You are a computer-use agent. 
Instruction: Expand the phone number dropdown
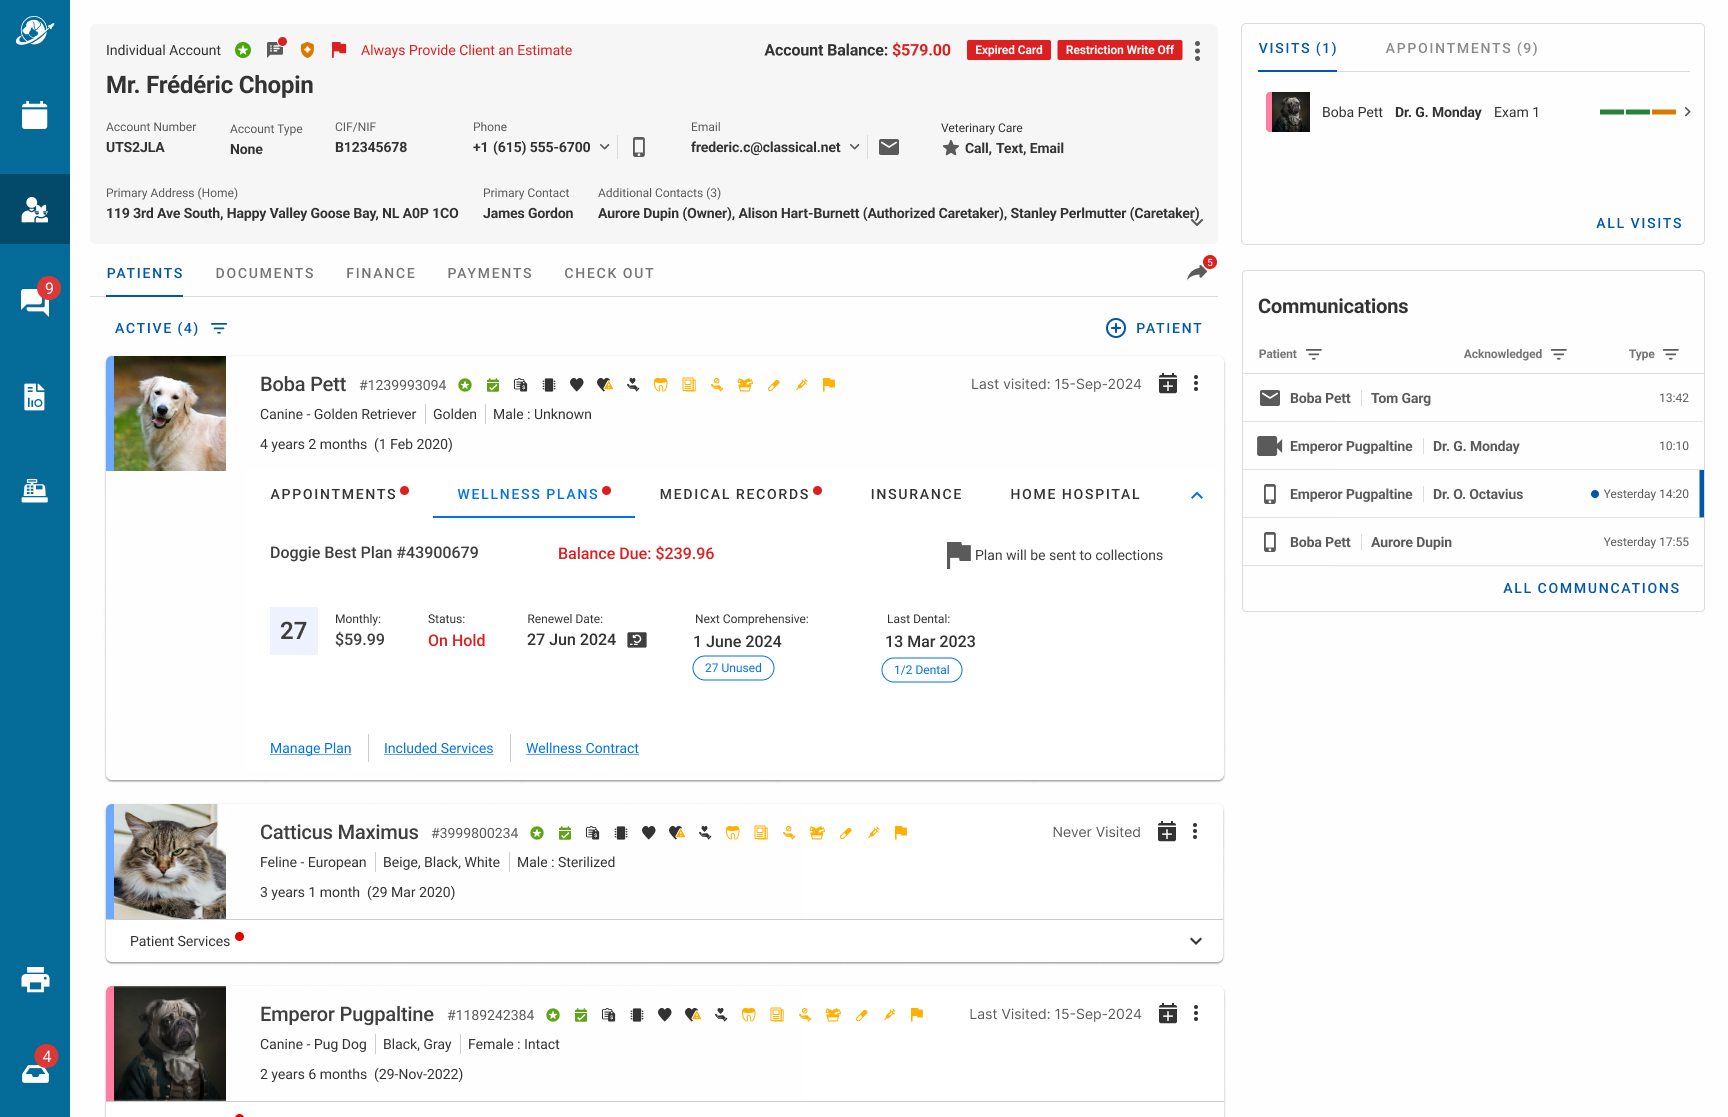point(604,147)
